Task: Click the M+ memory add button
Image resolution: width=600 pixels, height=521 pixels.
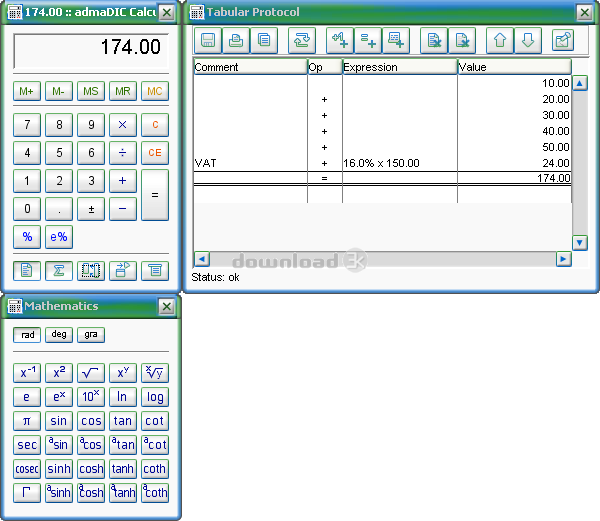Action: [27, 91]
